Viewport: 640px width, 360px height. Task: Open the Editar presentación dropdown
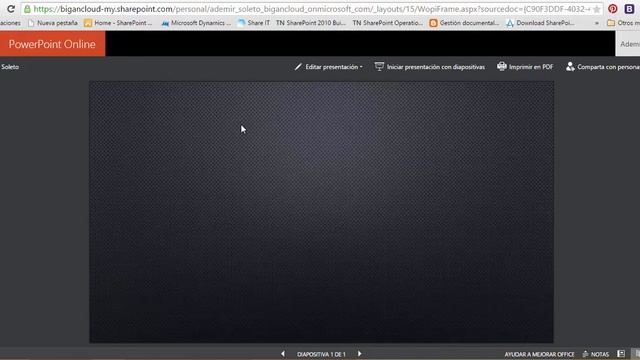point(328,67)
